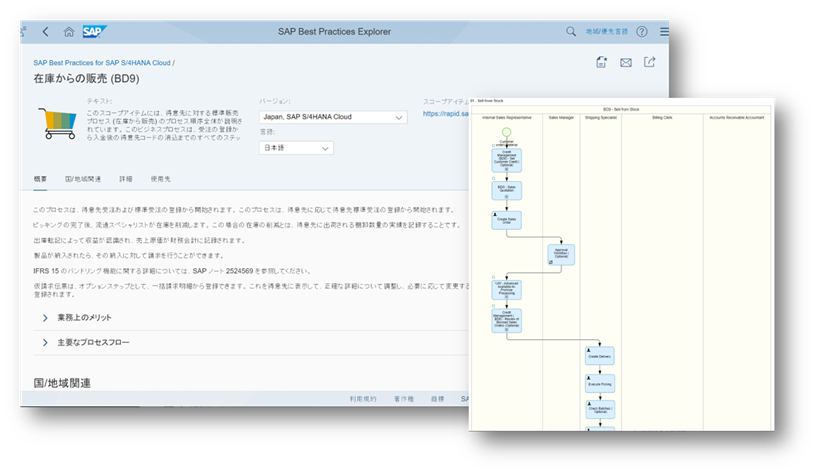Click the shopping cart scope item image

(x=58, y=124)
